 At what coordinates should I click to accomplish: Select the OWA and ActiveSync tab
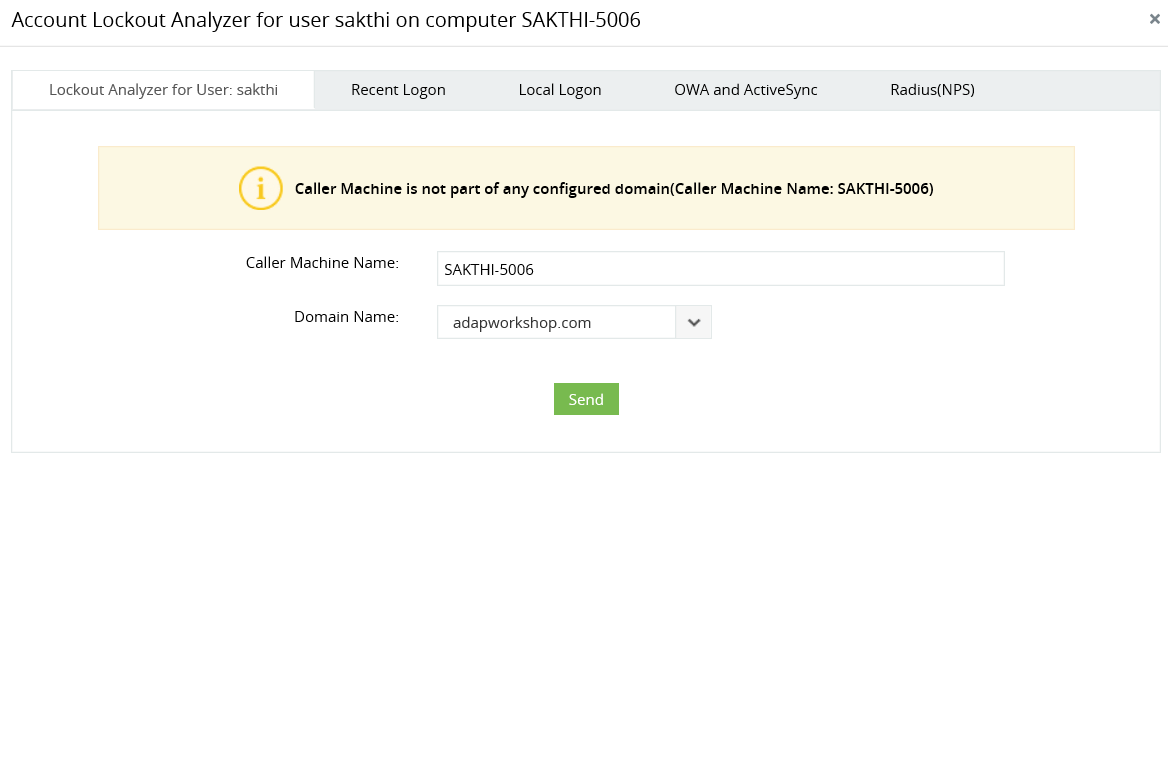pos(745,89)
